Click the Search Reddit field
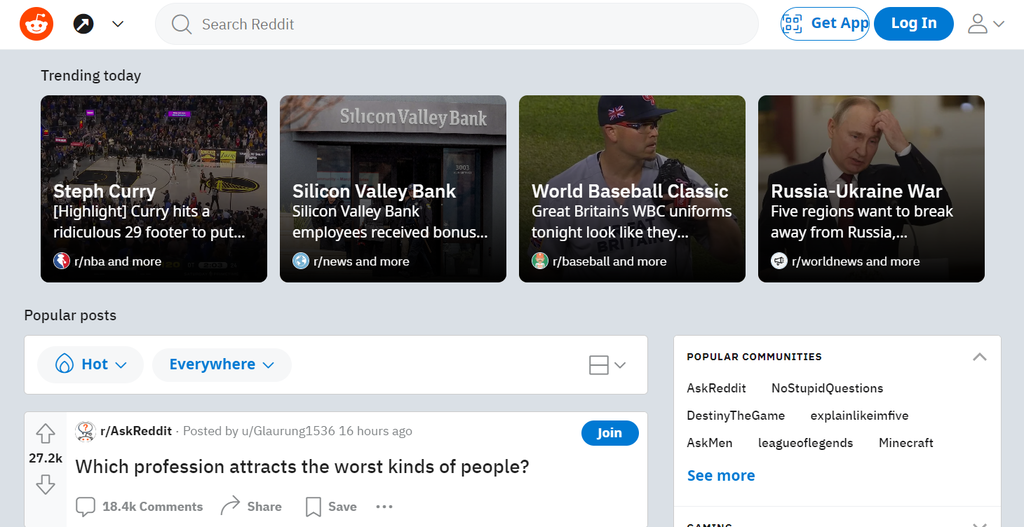The image size is (1024, 527). [456, 24]
